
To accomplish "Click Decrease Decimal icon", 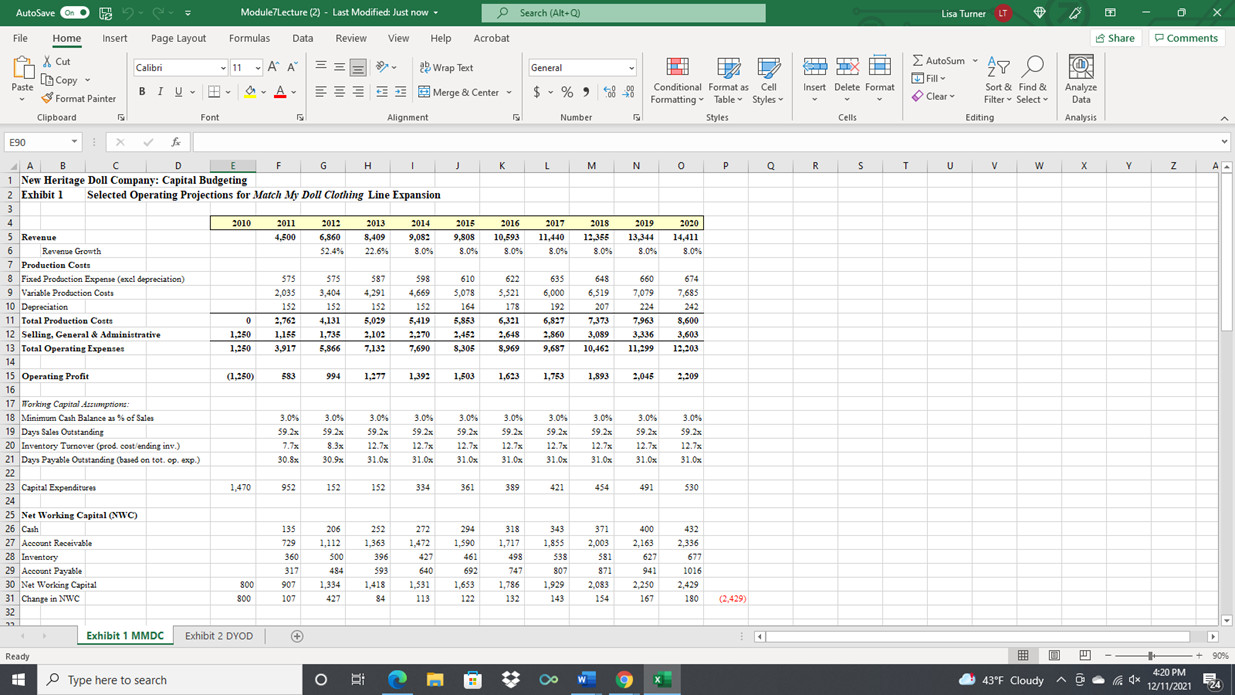I will coord(629,92).
